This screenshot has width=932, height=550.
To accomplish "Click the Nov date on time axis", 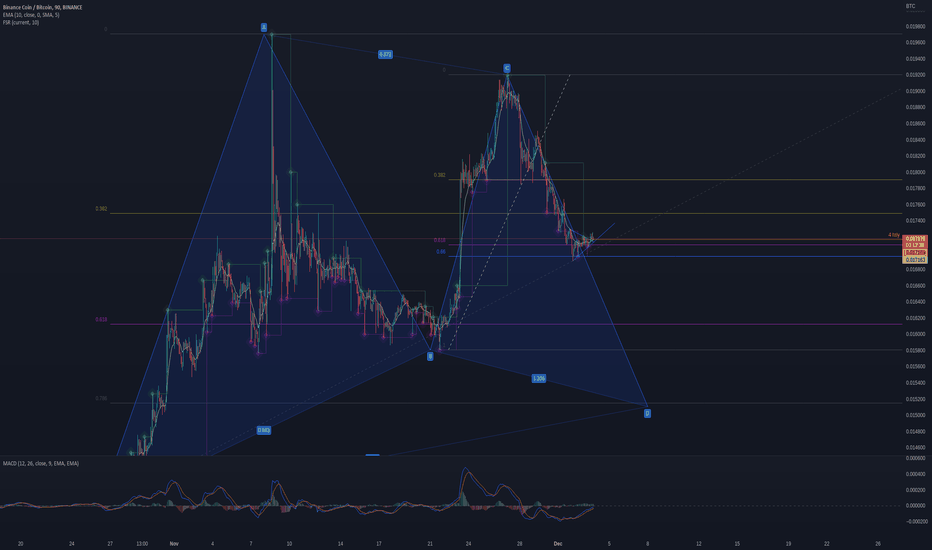I will click(x=174, y=543).
